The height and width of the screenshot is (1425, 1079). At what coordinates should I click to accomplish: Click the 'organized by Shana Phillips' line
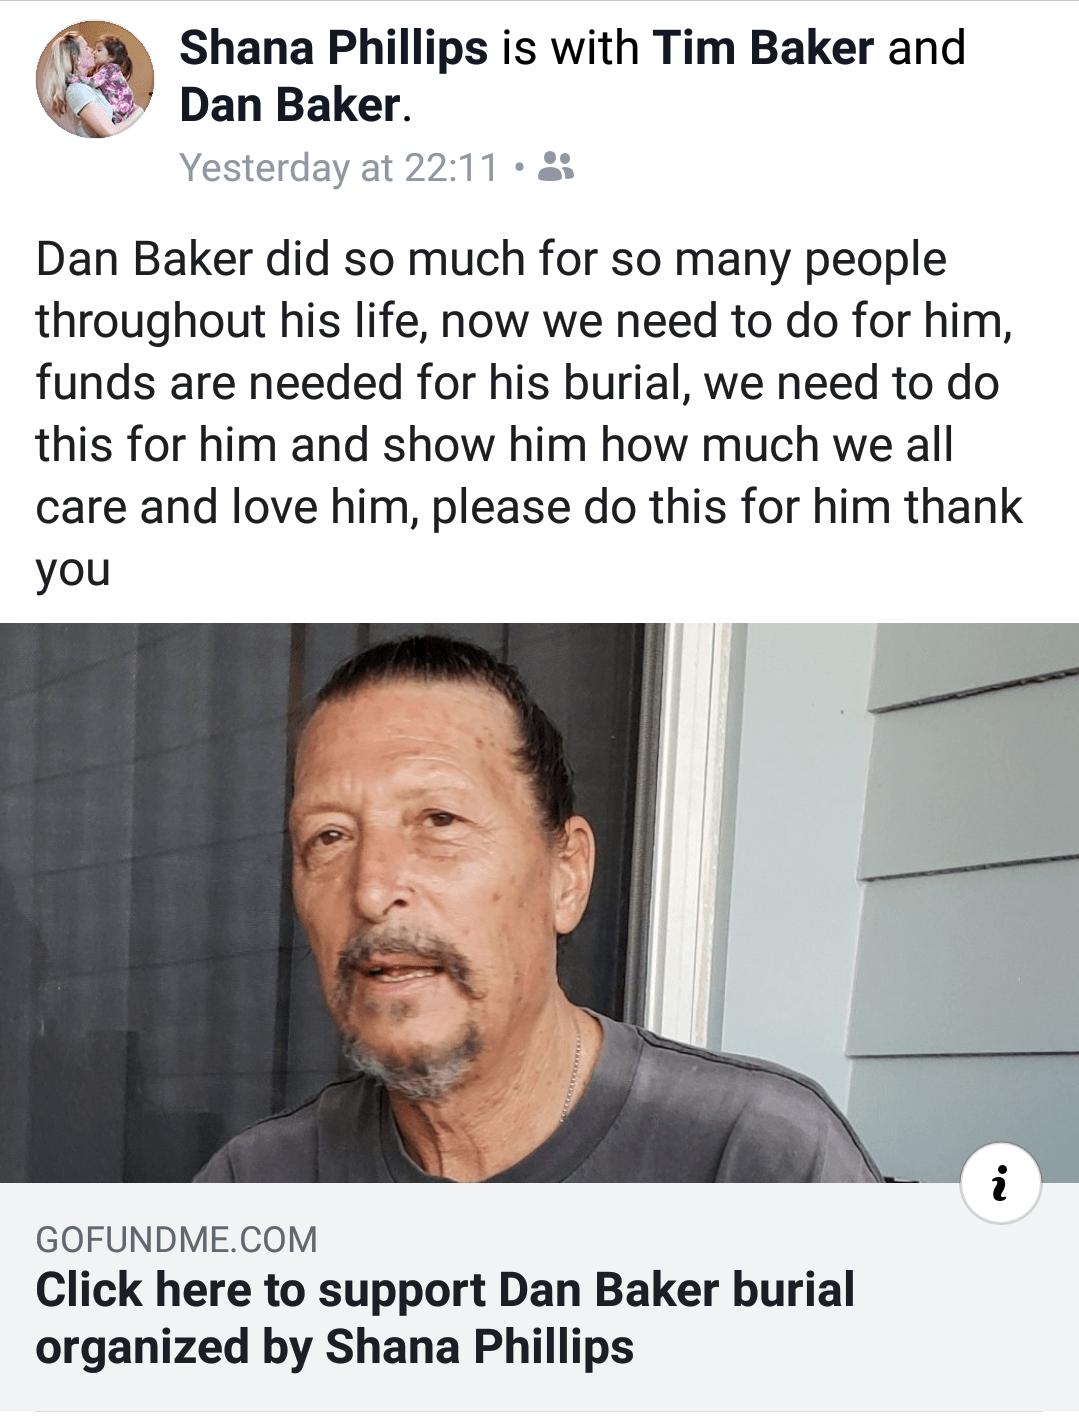(x=334, y=1347)
